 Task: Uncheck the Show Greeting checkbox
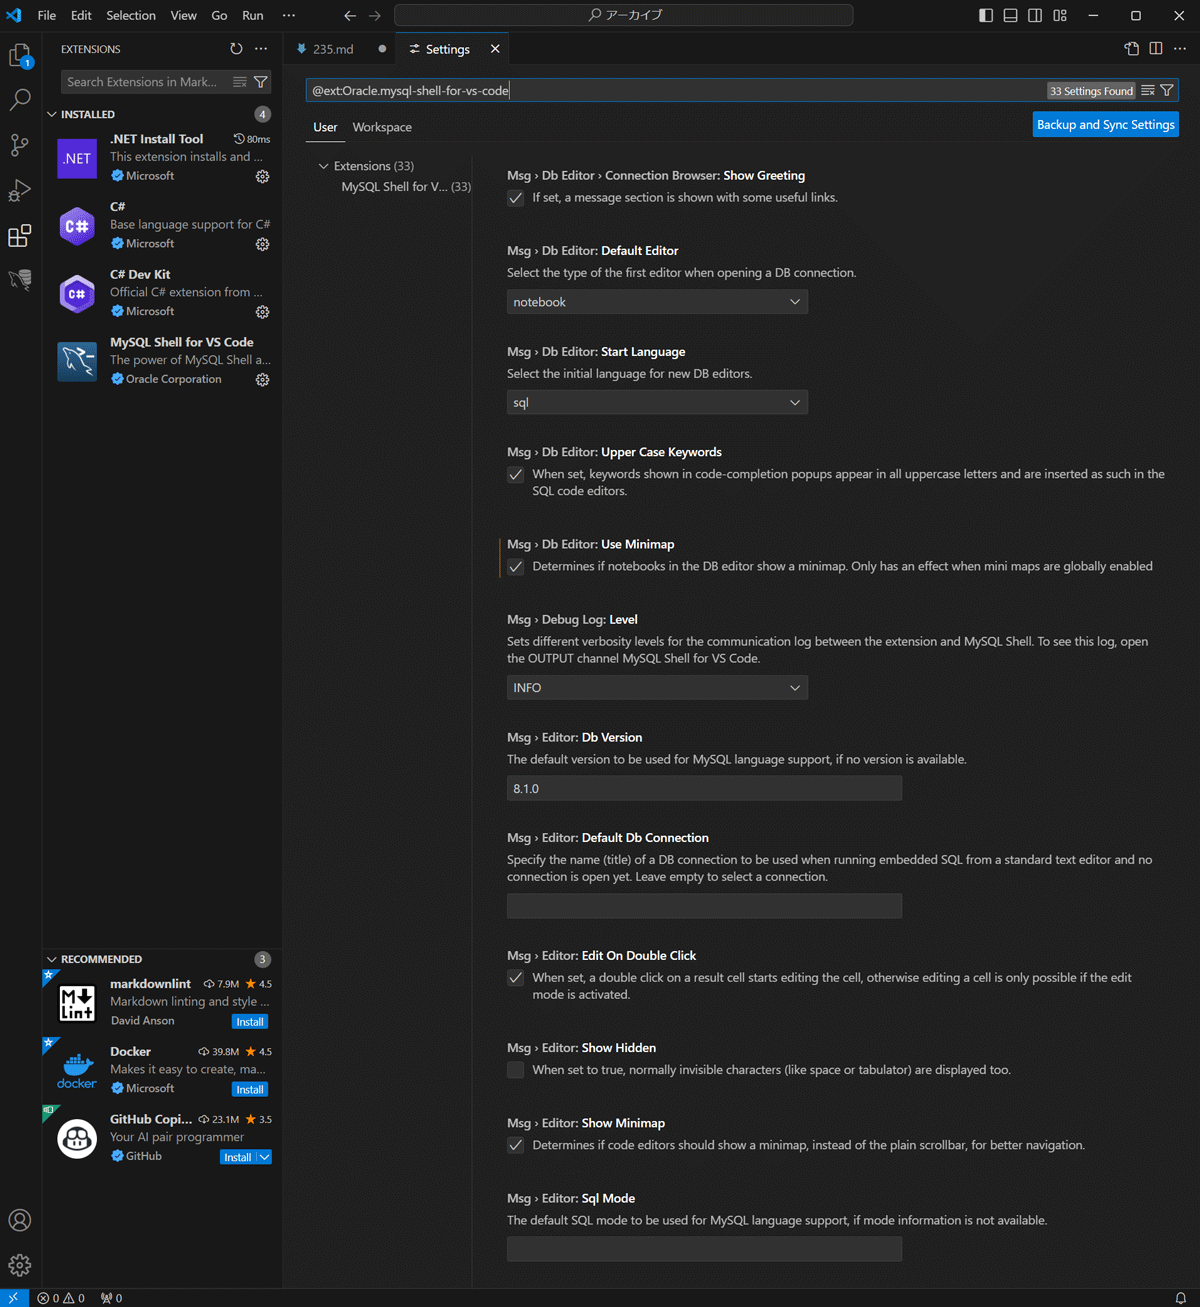tap(516, 198)
